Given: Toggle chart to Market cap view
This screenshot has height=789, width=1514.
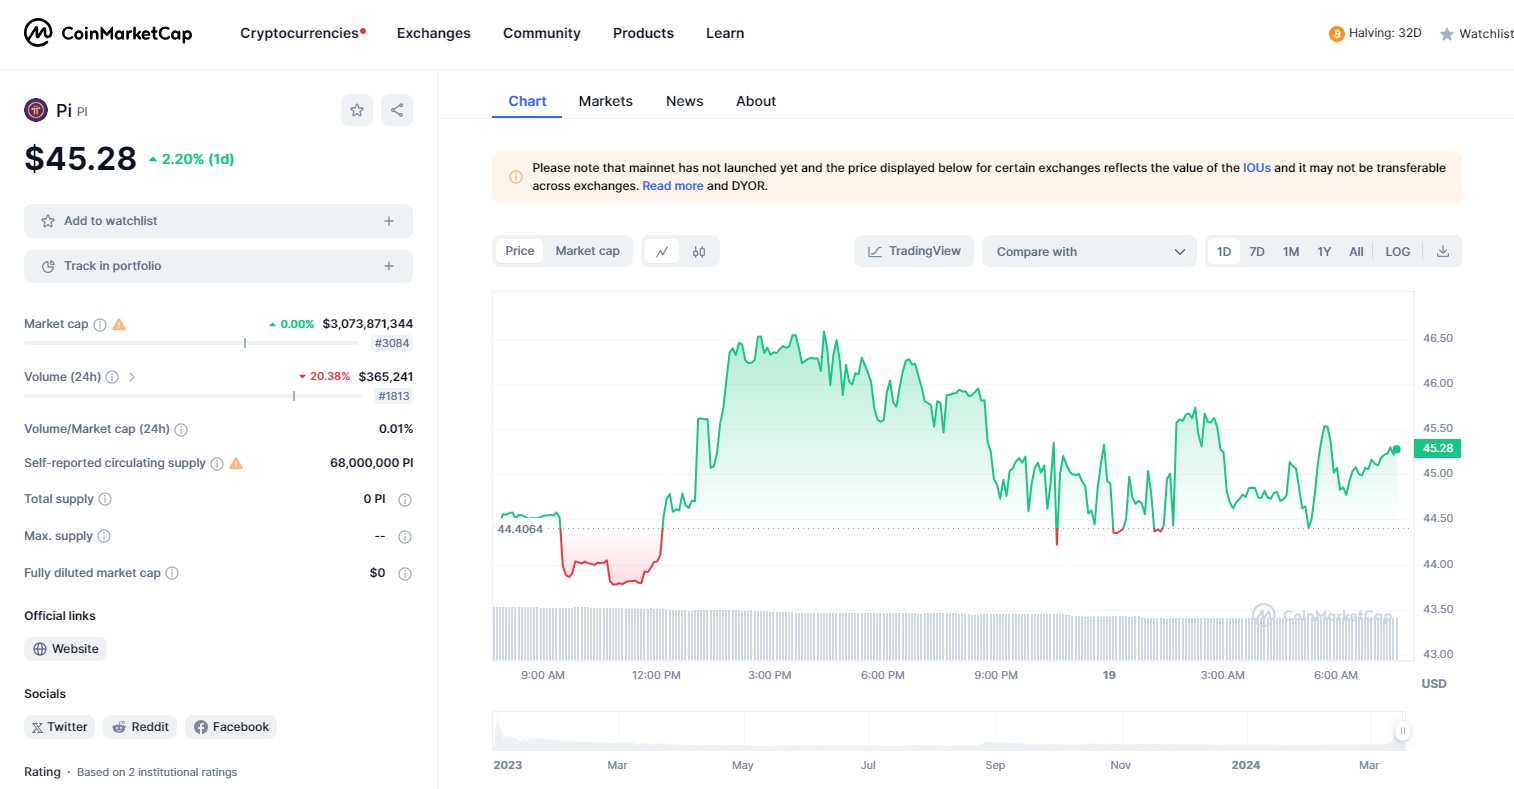Looking at the screenshot, I should (x=587, y=251).
